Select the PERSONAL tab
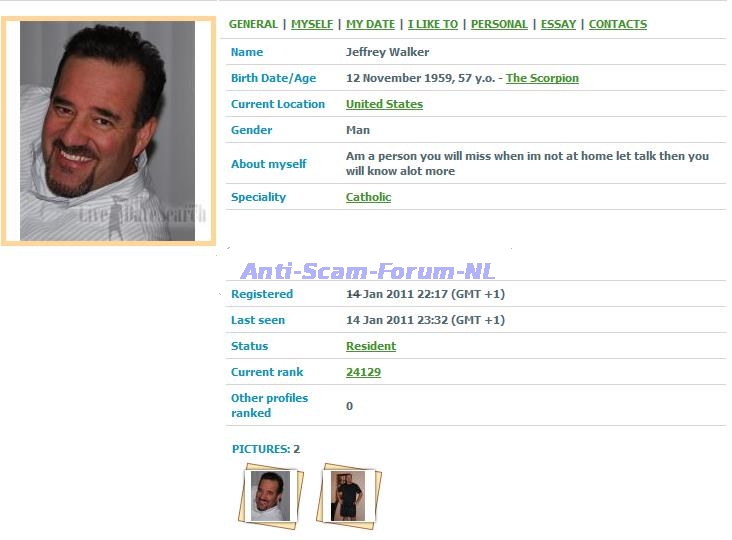This screenshot has height=540, width=732. [x=499, y=24]
